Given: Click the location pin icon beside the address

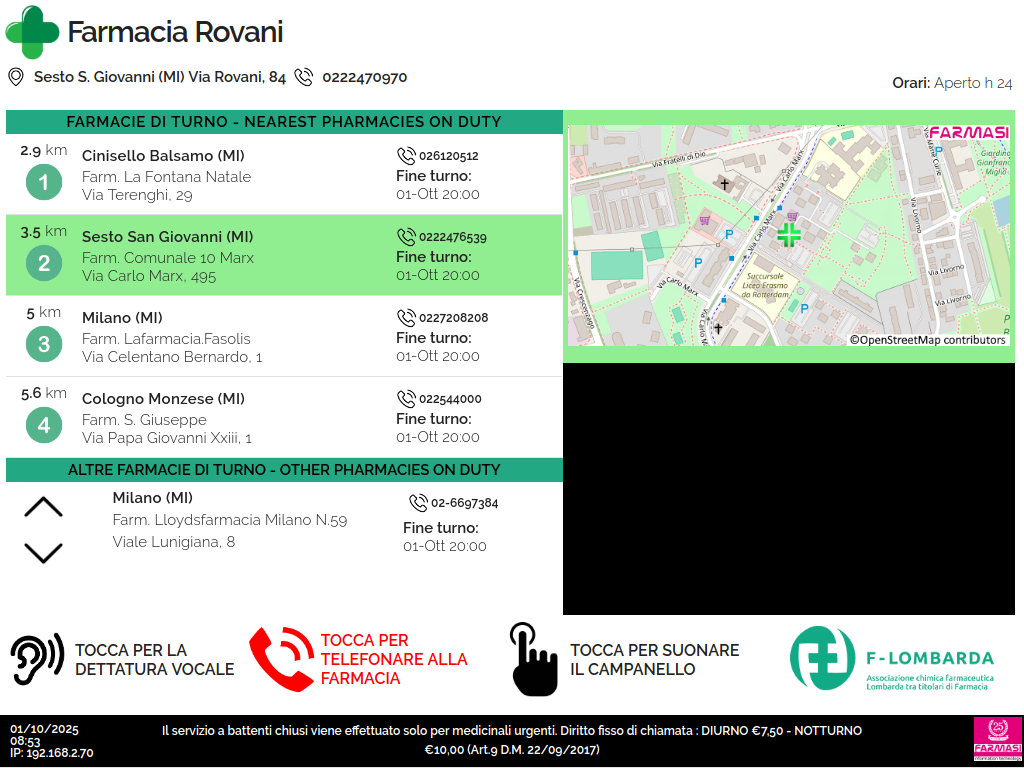Looking at the screenshot, I should [x=16, y=77].
